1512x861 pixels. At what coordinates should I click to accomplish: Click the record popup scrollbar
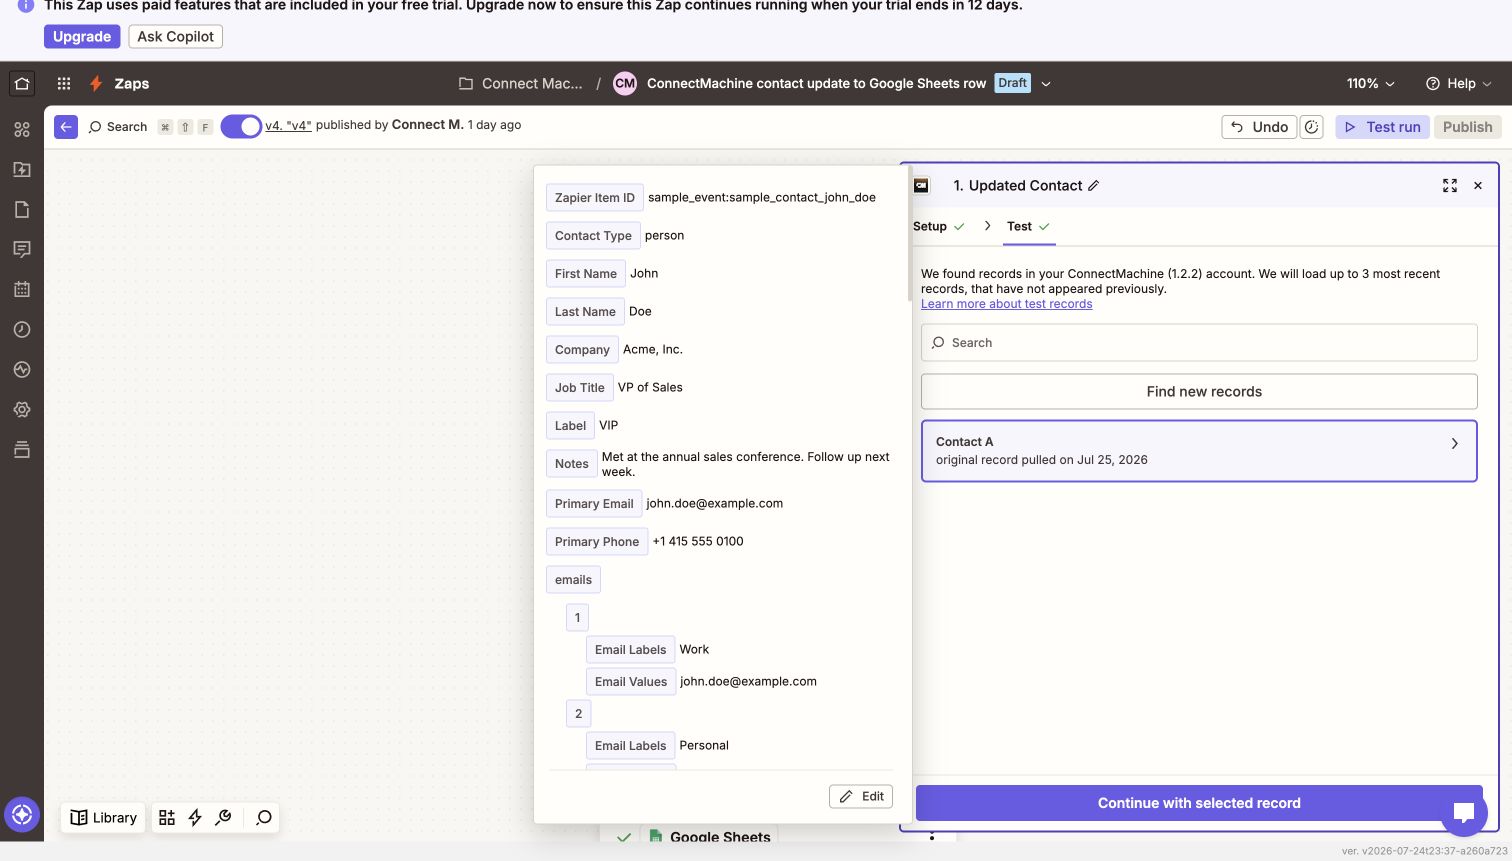[909, 235]
